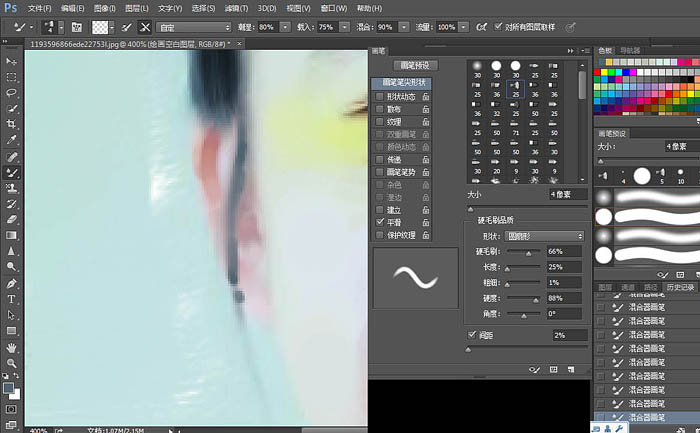Viewport: 700px width, 433px height.
Task: Uncheck the 平滑 option
Action: (380, 222)
